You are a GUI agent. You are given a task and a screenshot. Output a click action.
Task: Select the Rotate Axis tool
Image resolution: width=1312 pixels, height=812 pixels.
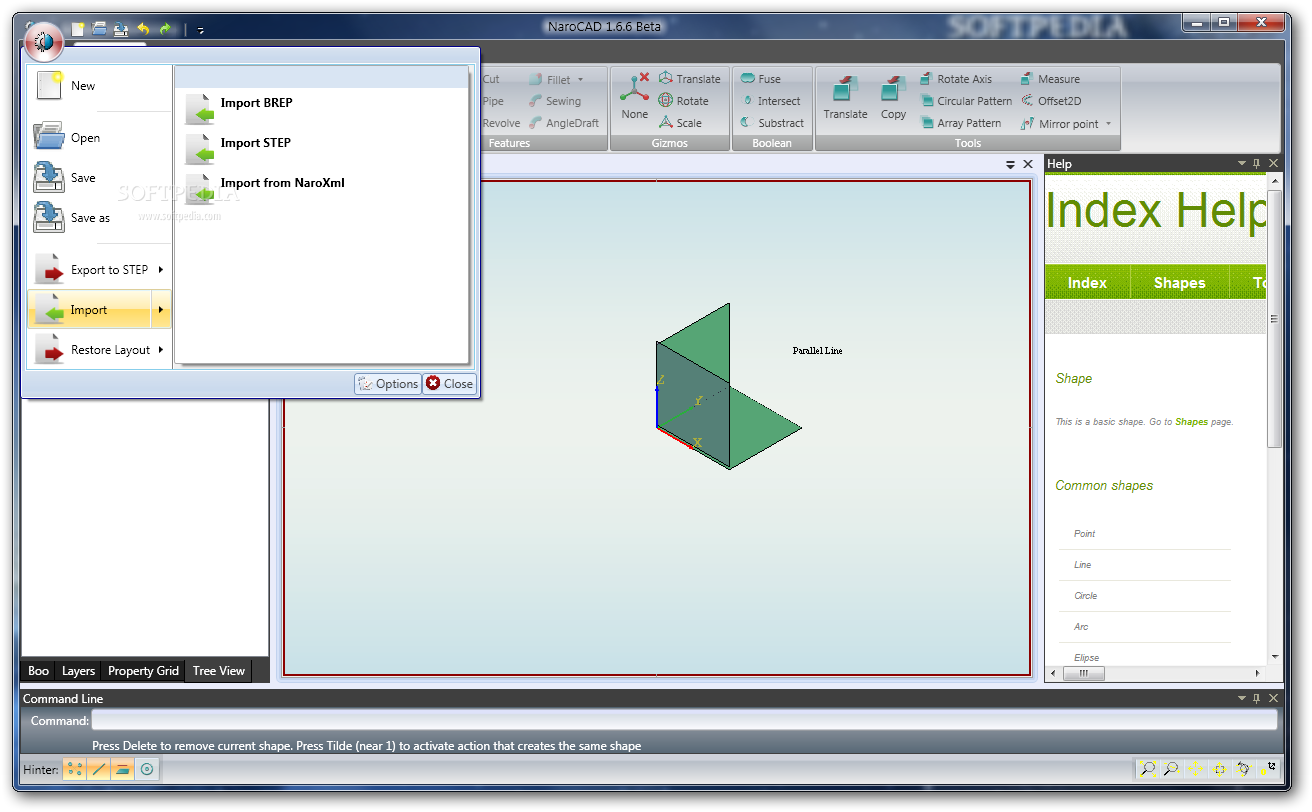point(956,79)
